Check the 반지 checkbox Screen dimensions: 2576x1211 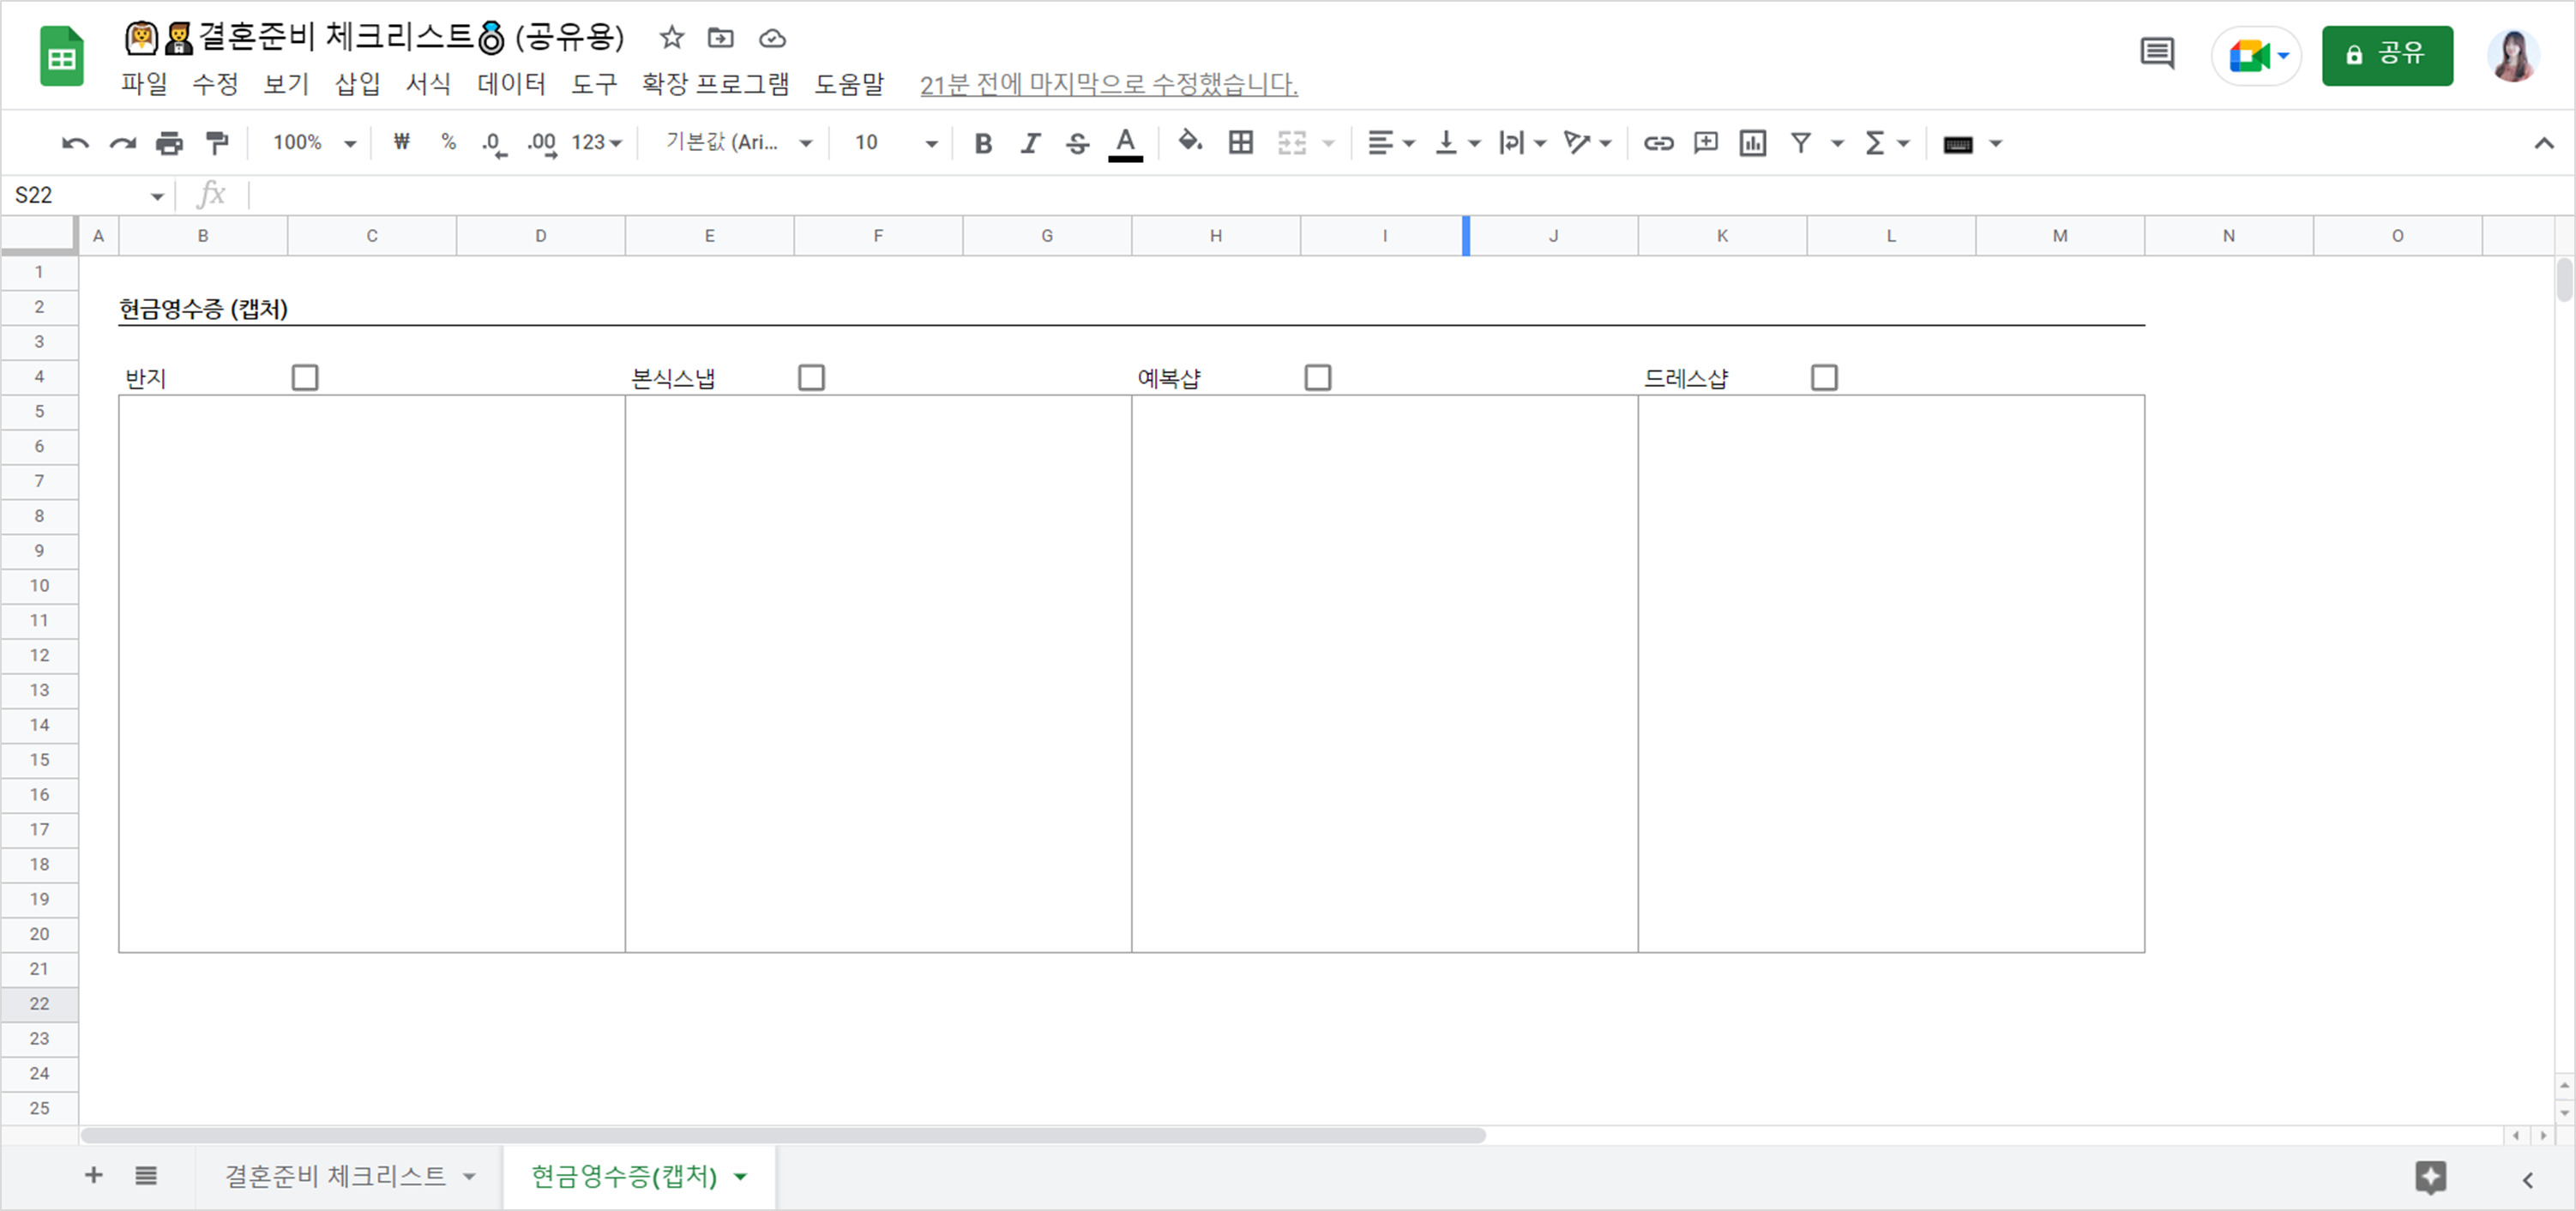click(305, 378)
